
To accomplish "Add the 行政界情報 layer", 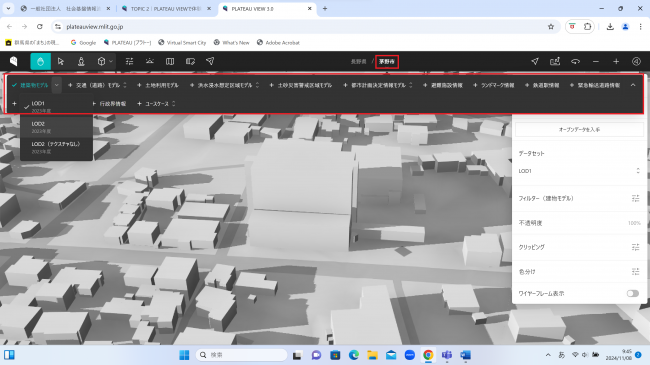I will 109,103.
